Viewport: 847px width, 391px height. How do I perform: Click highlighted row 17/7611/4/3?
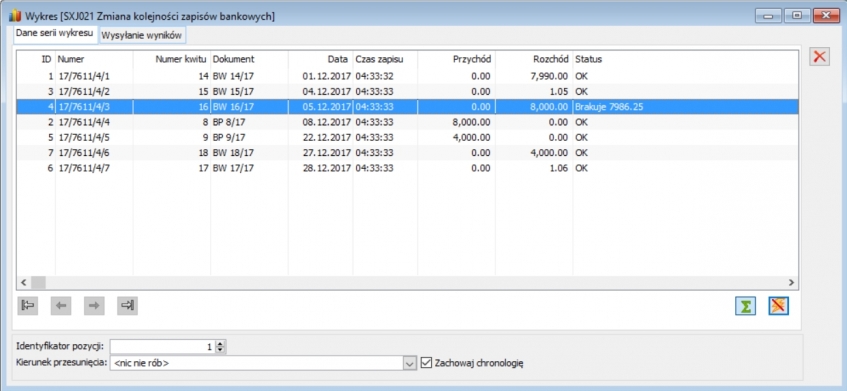coord(407,107)
